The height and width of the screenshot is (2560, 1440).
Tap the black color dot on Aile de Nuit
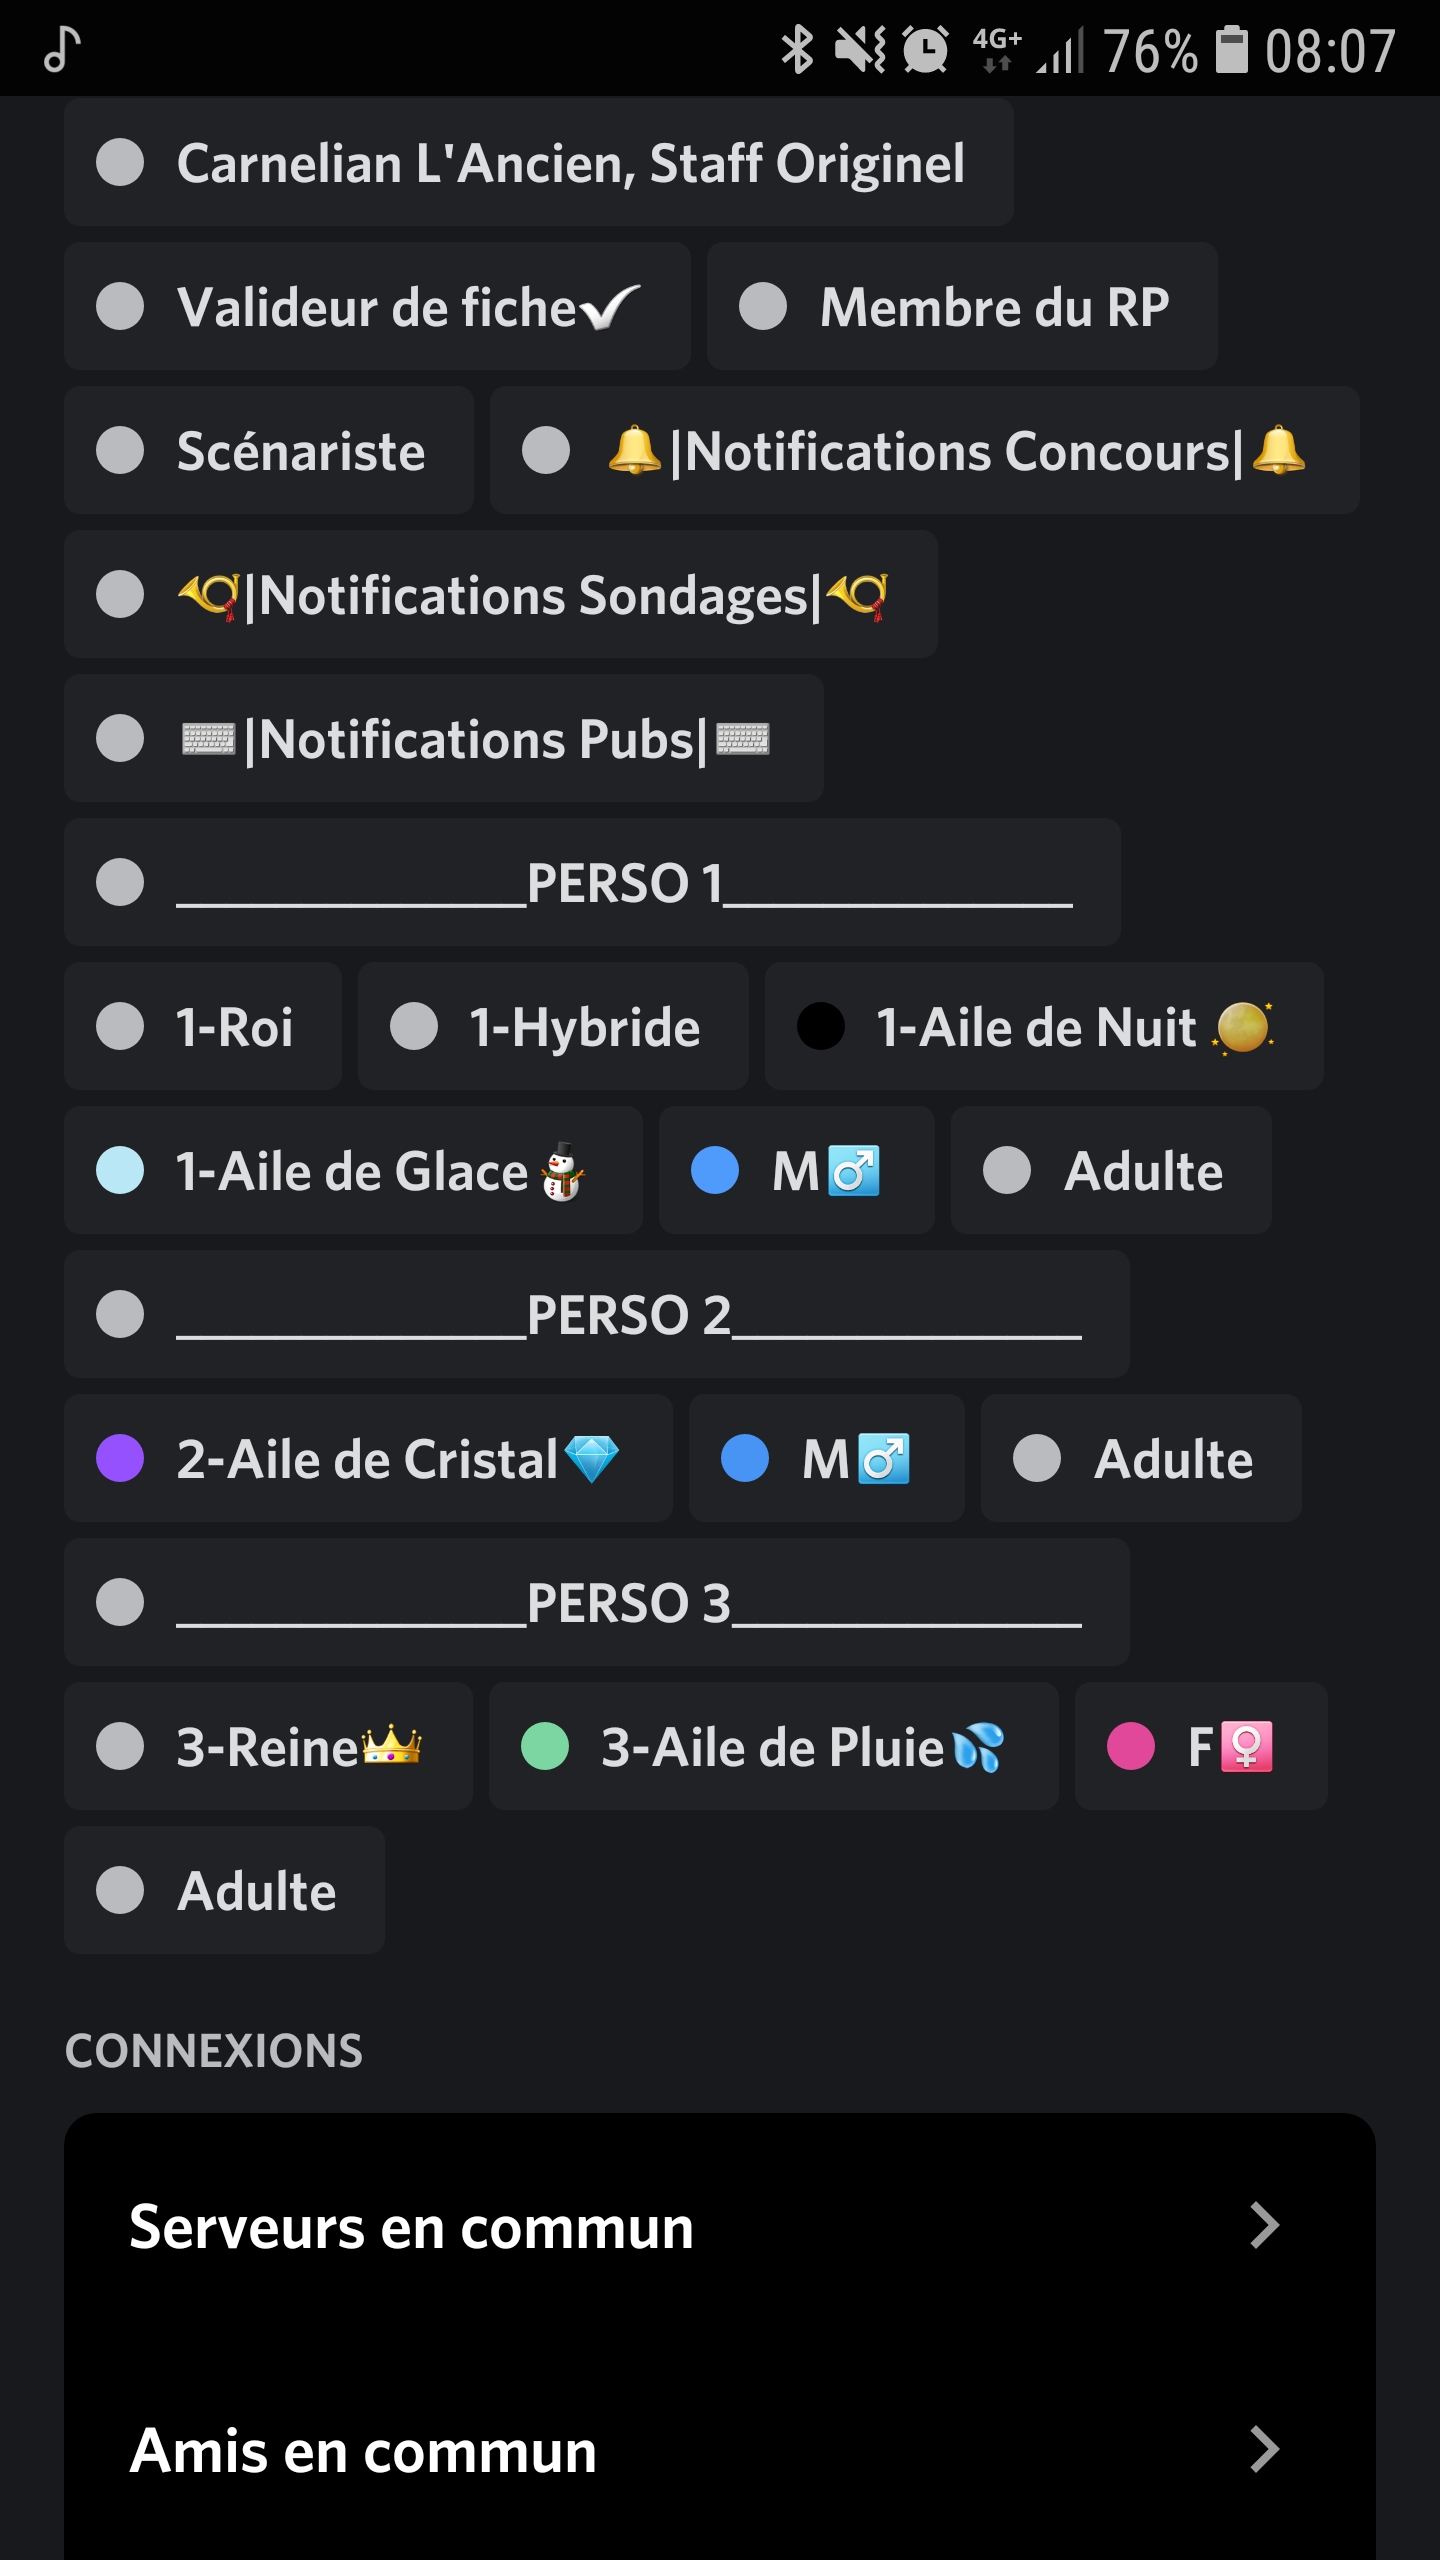821,1027
